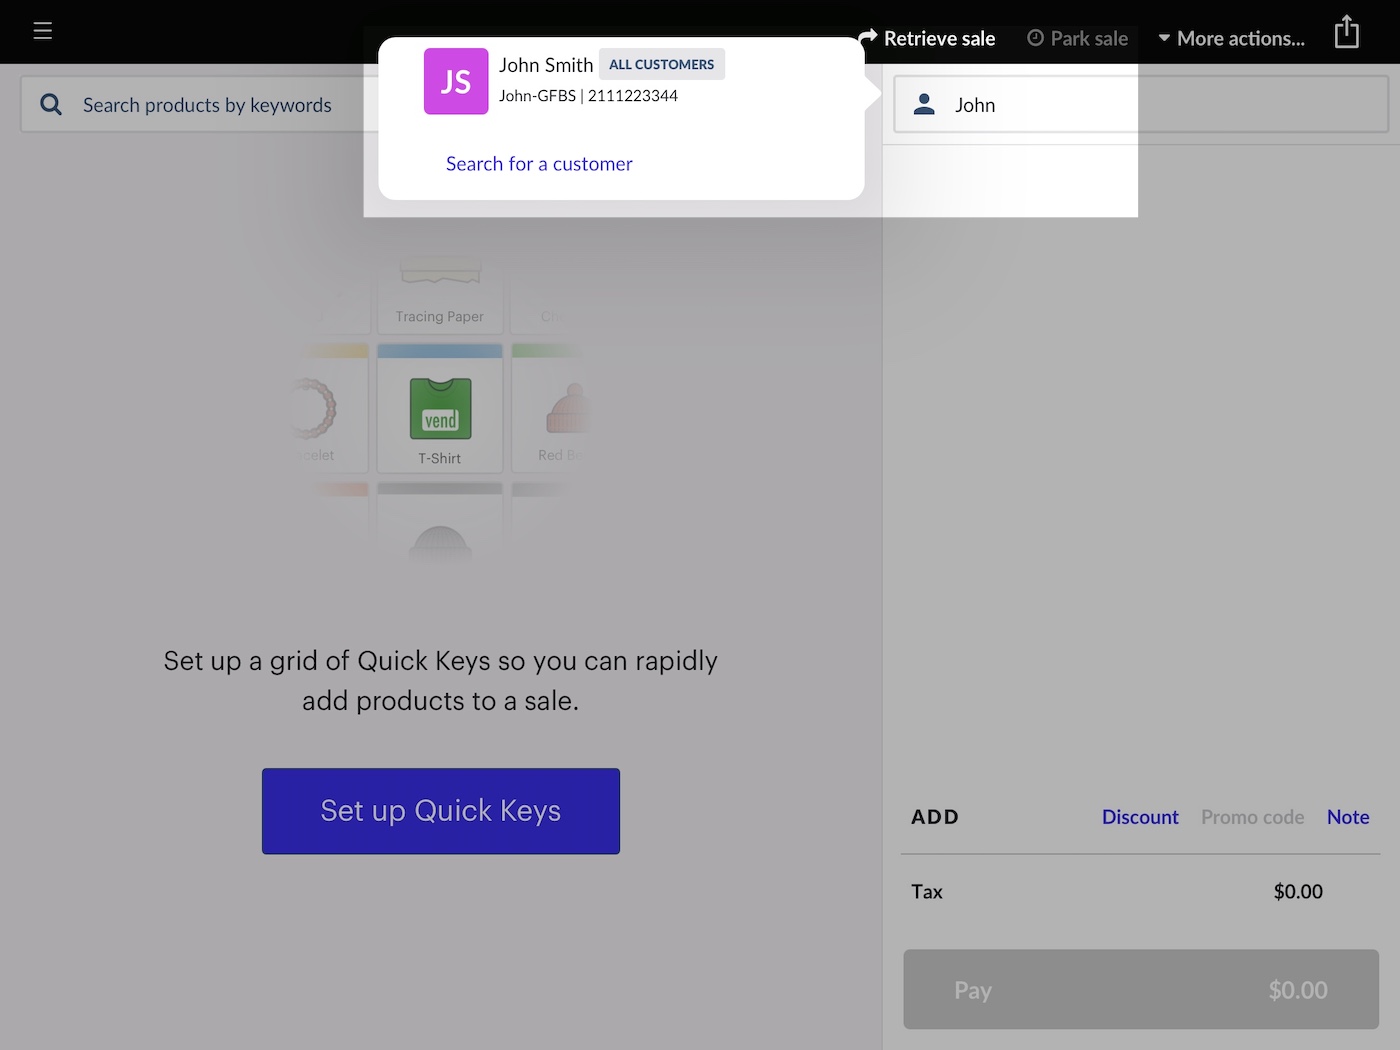Click the product search magnifier icon
Screen dimensions: 1400x1050
[x=51, y=105]
